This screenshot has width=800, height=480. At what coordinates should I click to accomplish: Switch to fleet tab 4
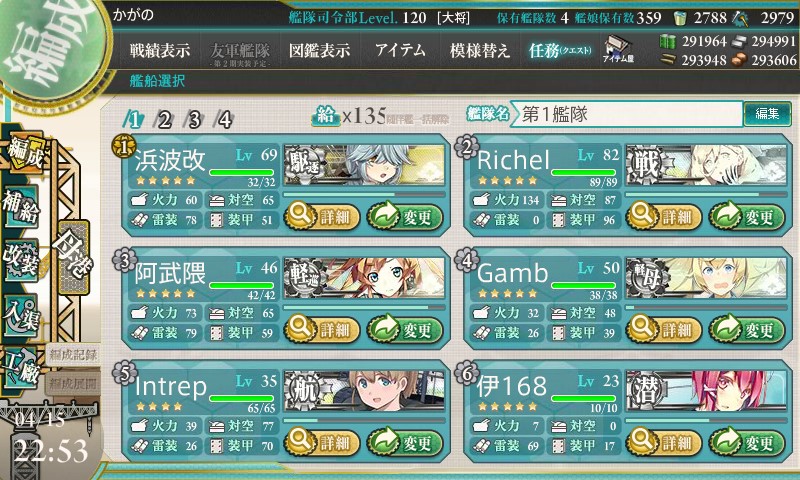point(224,120)
